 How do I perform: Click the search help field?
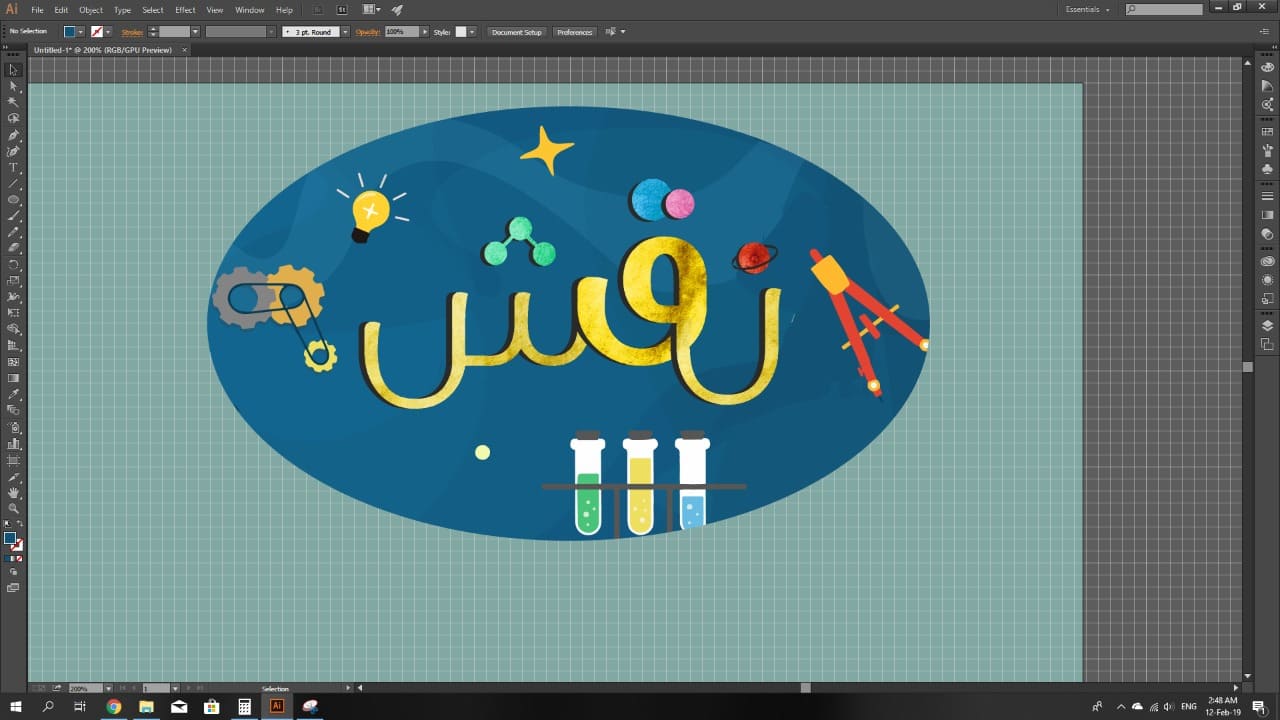[x=1164, y=10]
